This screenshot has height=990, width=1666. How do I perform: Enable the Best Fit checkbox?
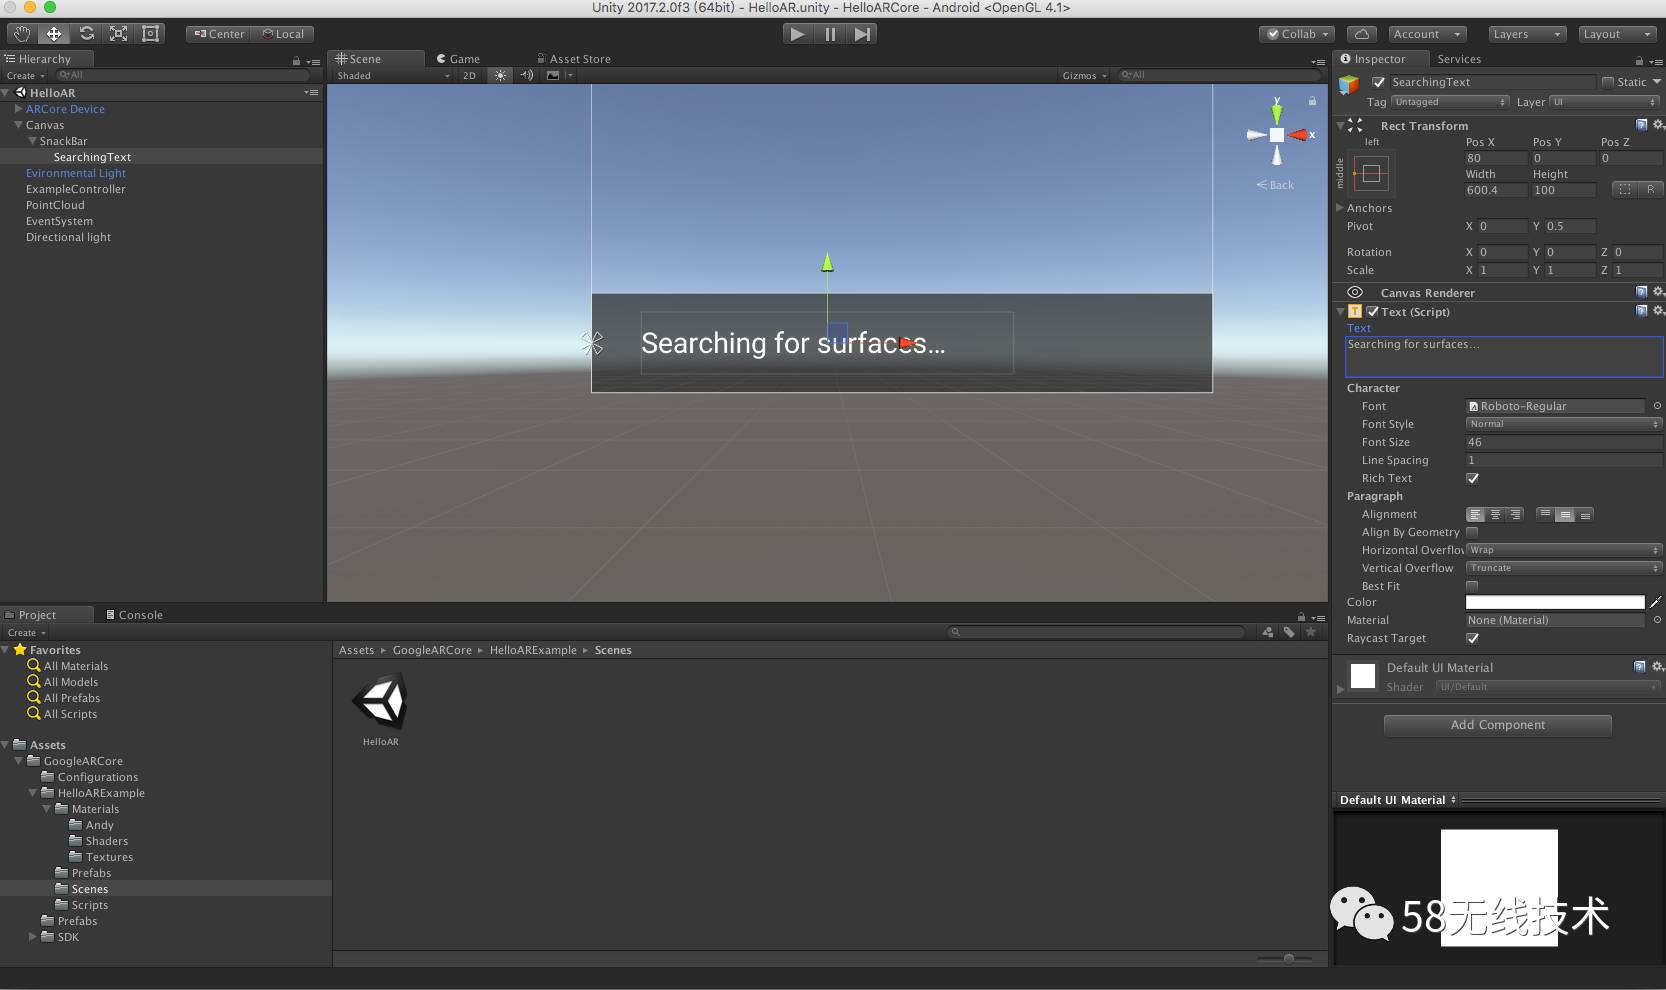[x=1472, y=586]
